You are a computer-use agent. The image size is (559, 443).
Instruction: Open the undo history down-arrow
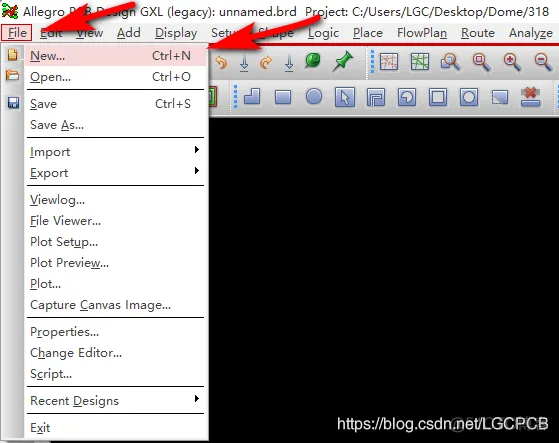pos(244,63)
